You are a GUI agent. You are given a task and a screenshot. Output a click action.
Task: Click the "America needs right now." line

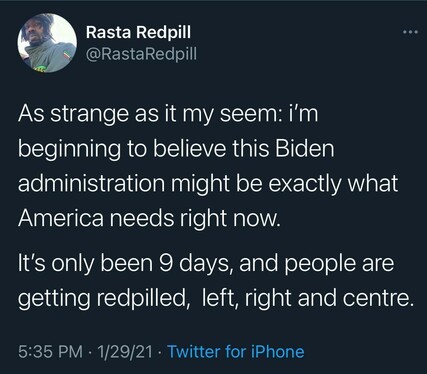click(149, 218)
